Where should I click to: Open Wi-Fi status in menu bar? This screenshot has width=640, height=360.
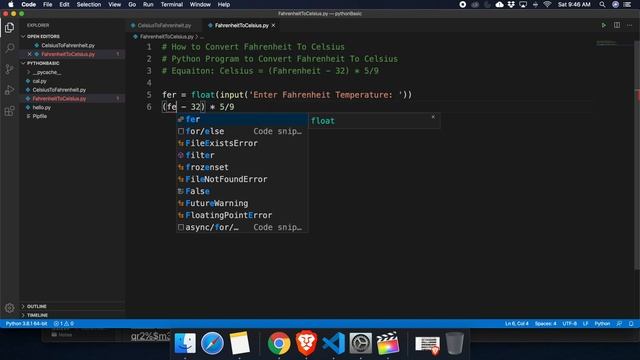[x=547, y=4]
